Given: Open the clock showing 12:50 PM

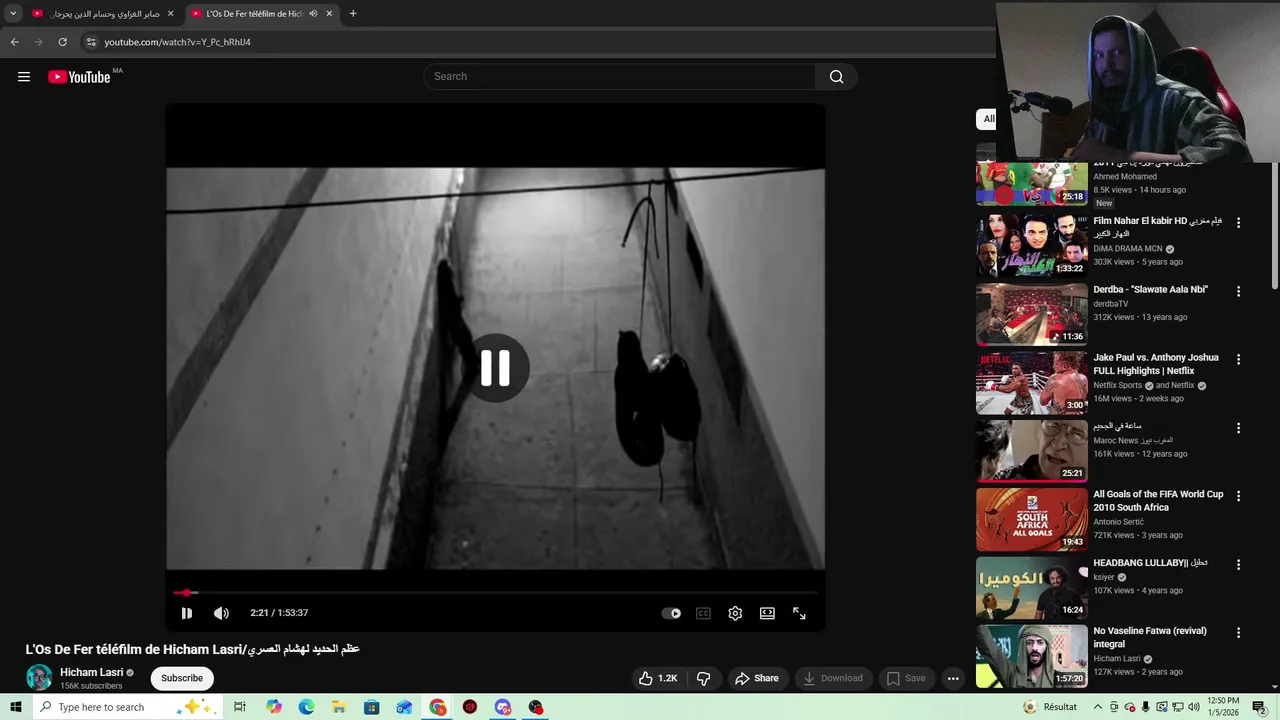Looking at the screenshot, I should coord(1223,707).
